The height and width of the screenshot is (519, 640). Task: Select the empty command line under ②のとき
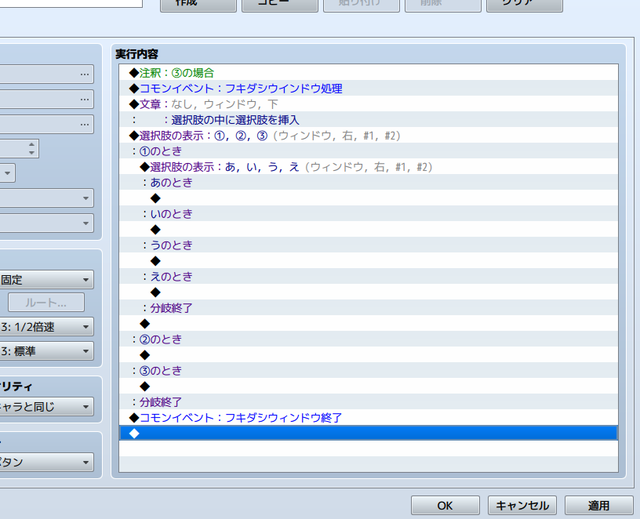pyautogui.click(x=369, y=355)
